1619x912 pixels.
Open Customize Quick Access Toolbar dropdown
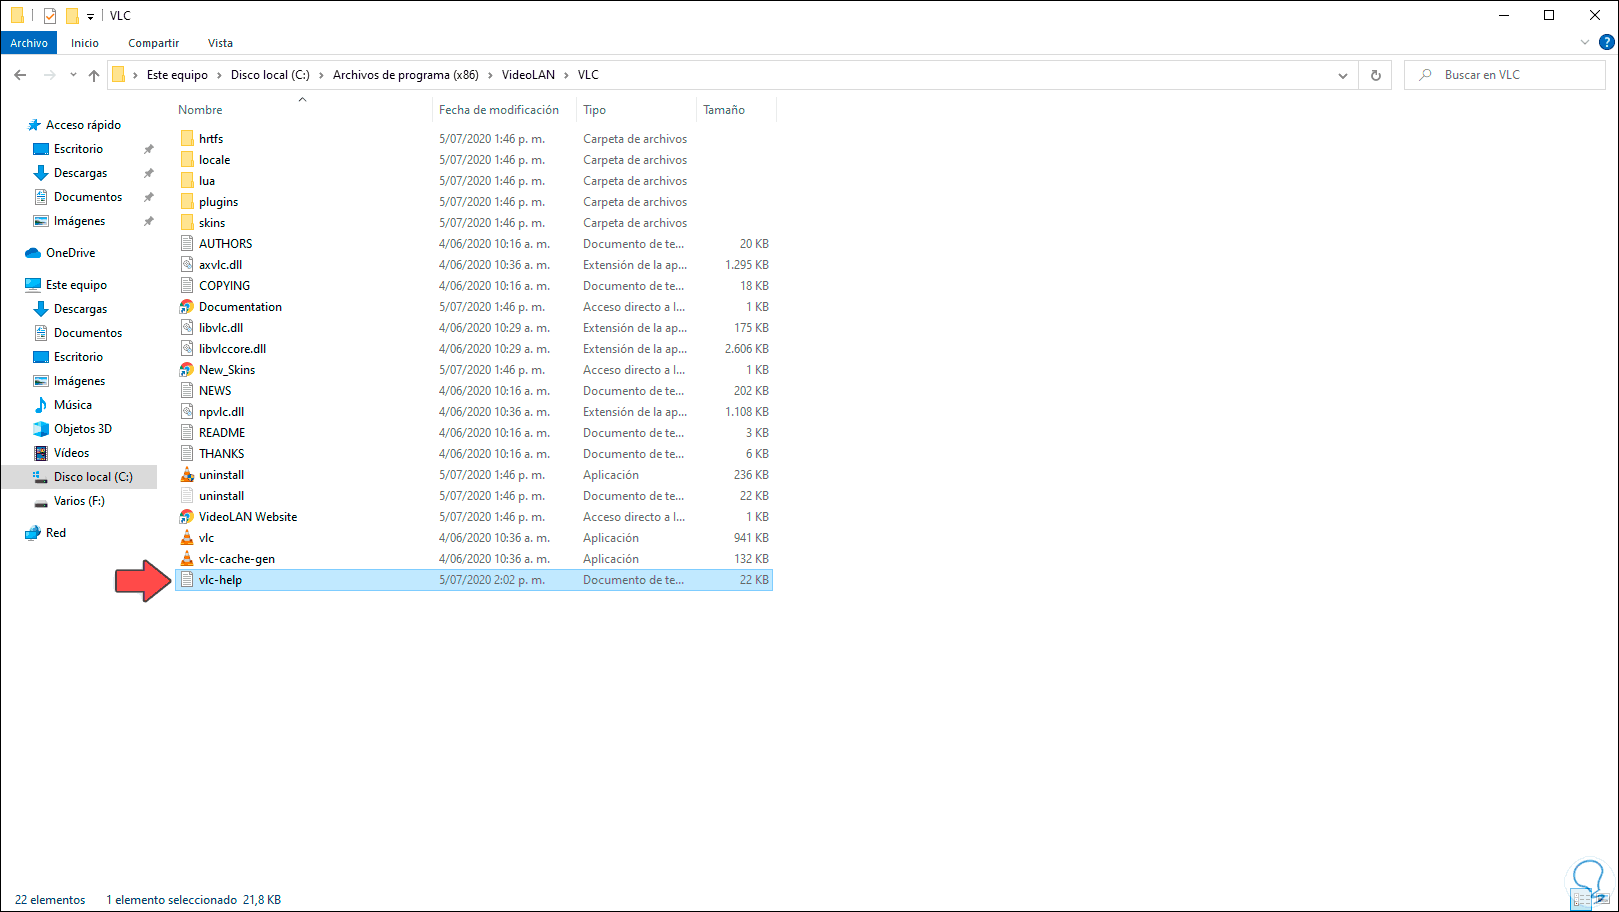pos(90,16)
